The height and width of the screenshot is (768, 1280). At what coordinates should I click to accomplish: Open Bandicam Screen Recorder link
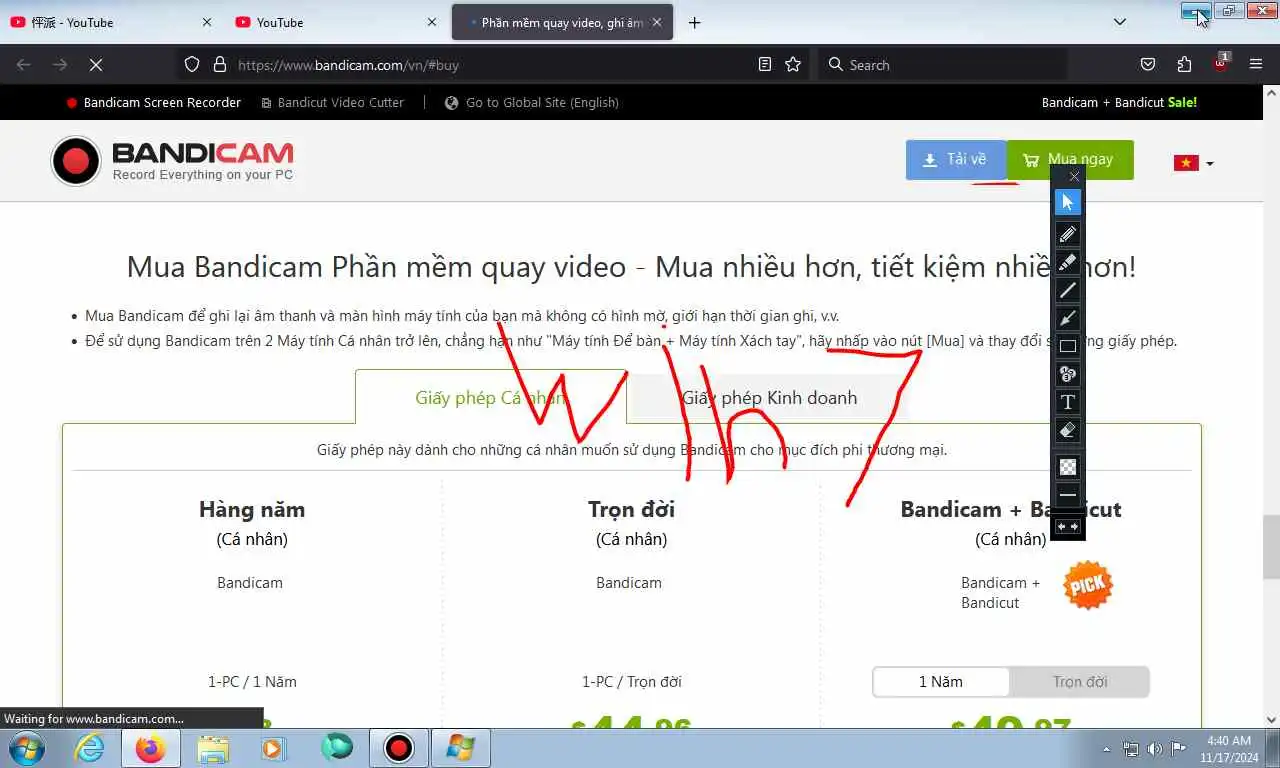(153, 102)
